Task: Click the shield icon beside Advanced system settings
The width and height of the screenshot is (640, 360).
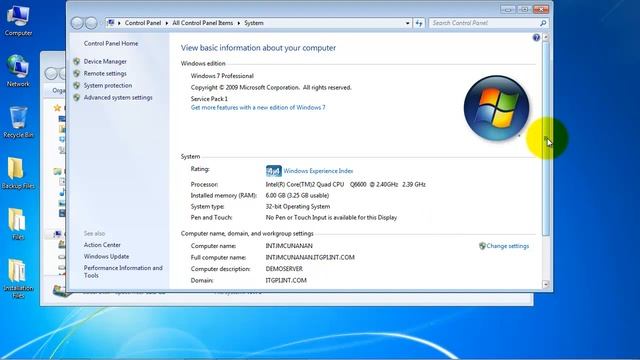Action: (x=76, y=98)
